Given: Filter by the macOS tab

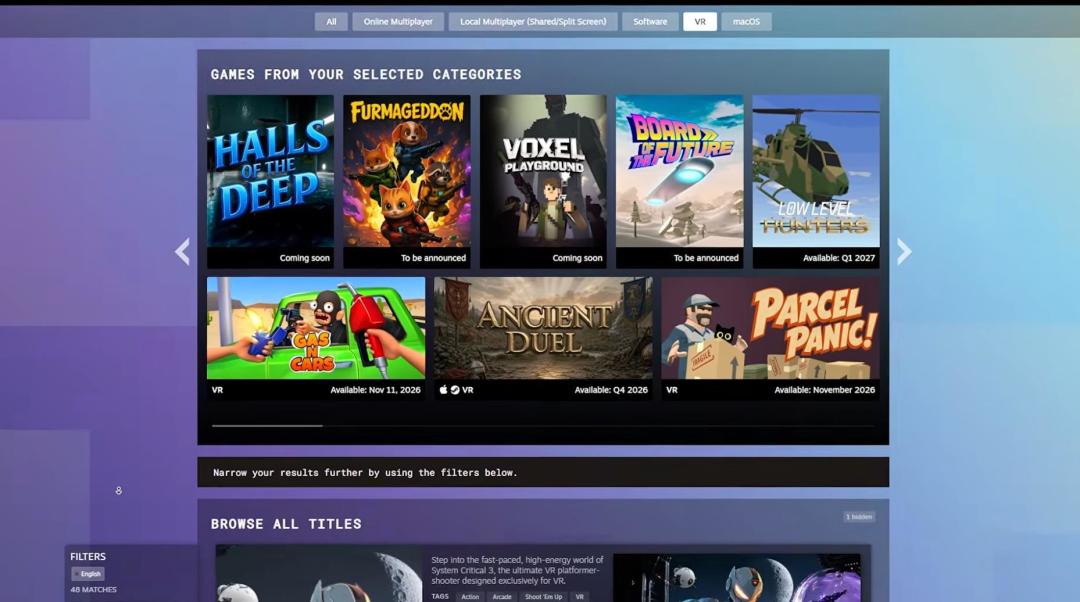Looking at the screenshot, I should pos(746,21).
